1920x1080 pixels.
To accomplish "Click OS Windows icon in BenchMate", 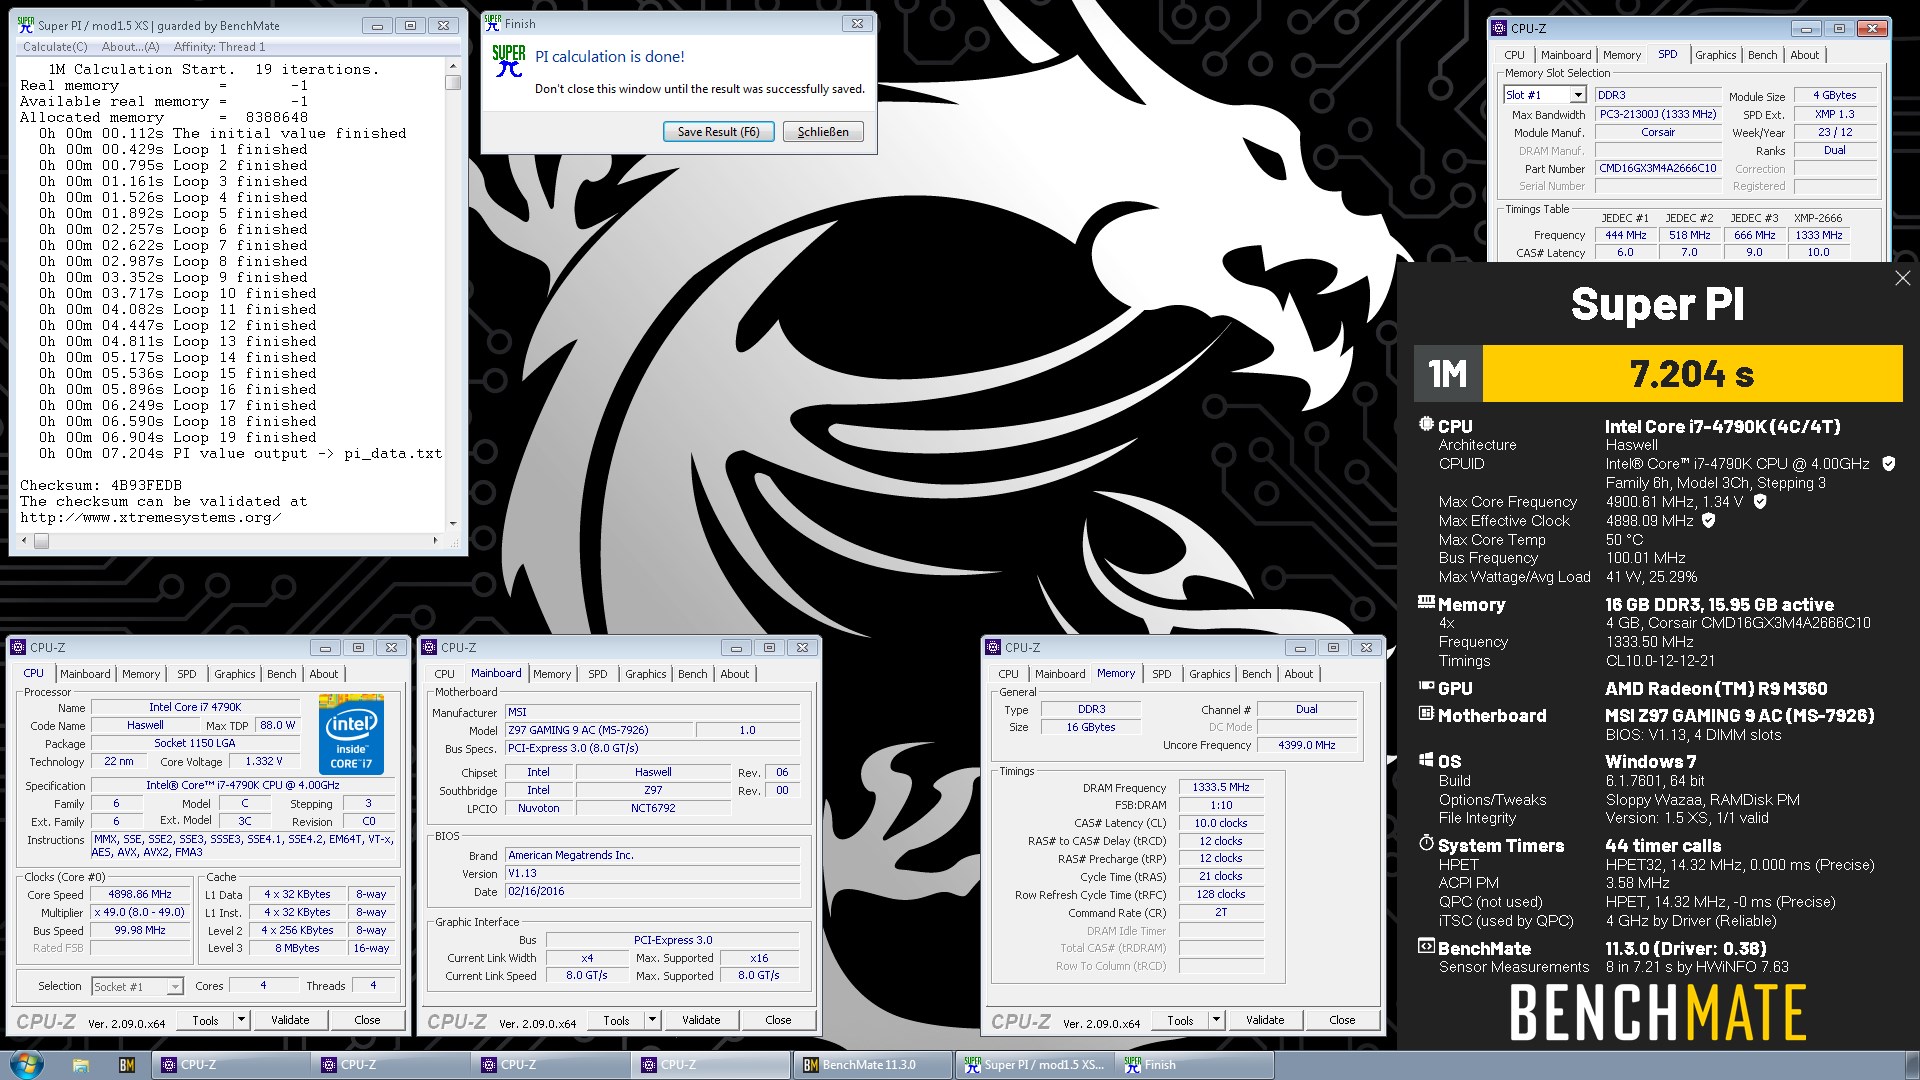I will [1426, 760].
